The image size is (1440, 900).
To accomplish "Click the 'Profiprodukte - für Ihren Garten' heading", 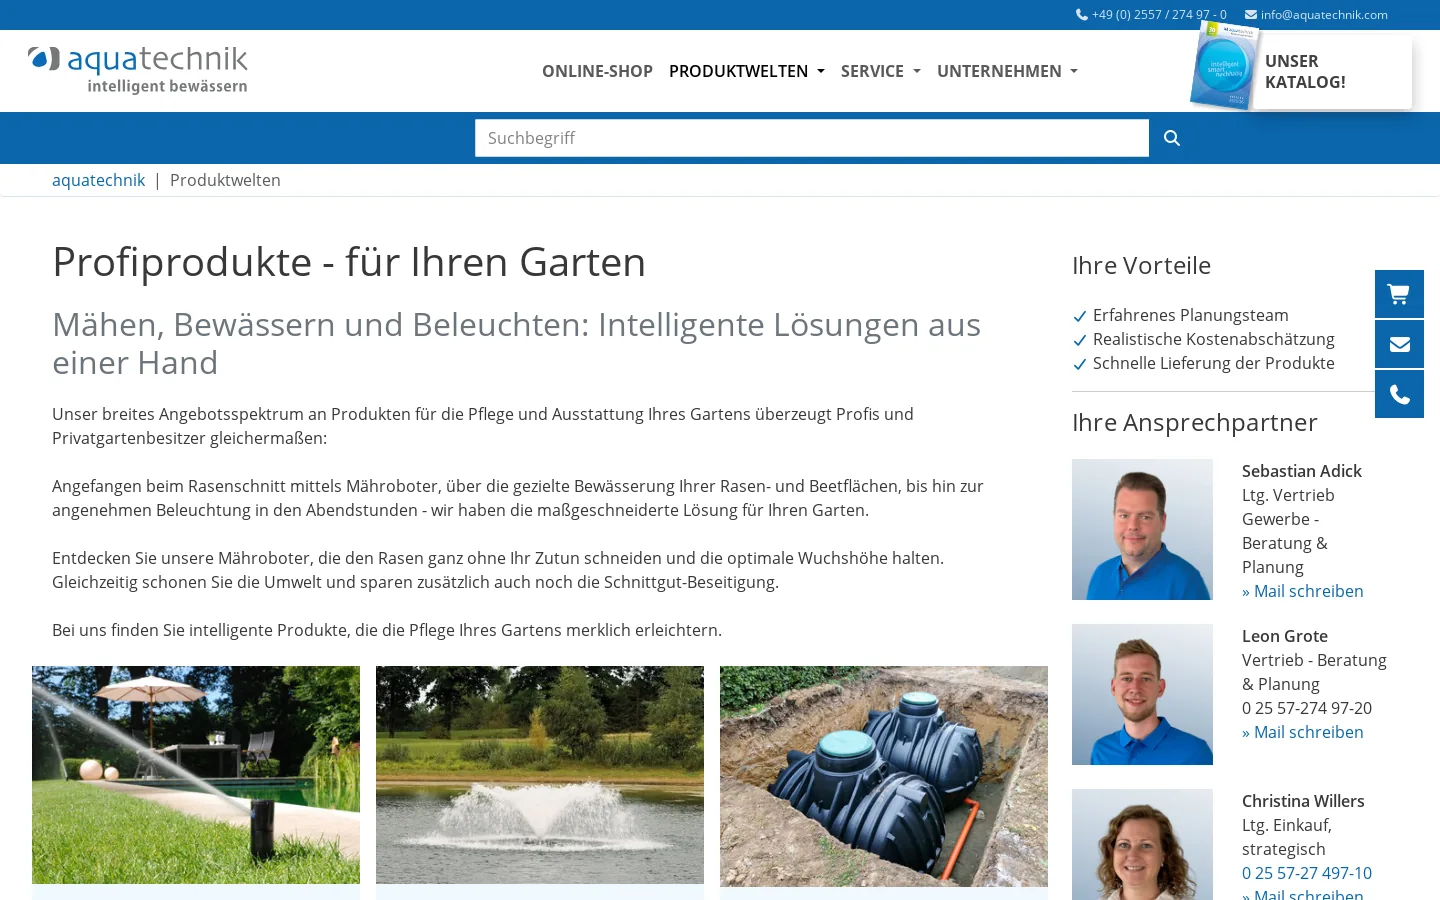I will (349, 262).
